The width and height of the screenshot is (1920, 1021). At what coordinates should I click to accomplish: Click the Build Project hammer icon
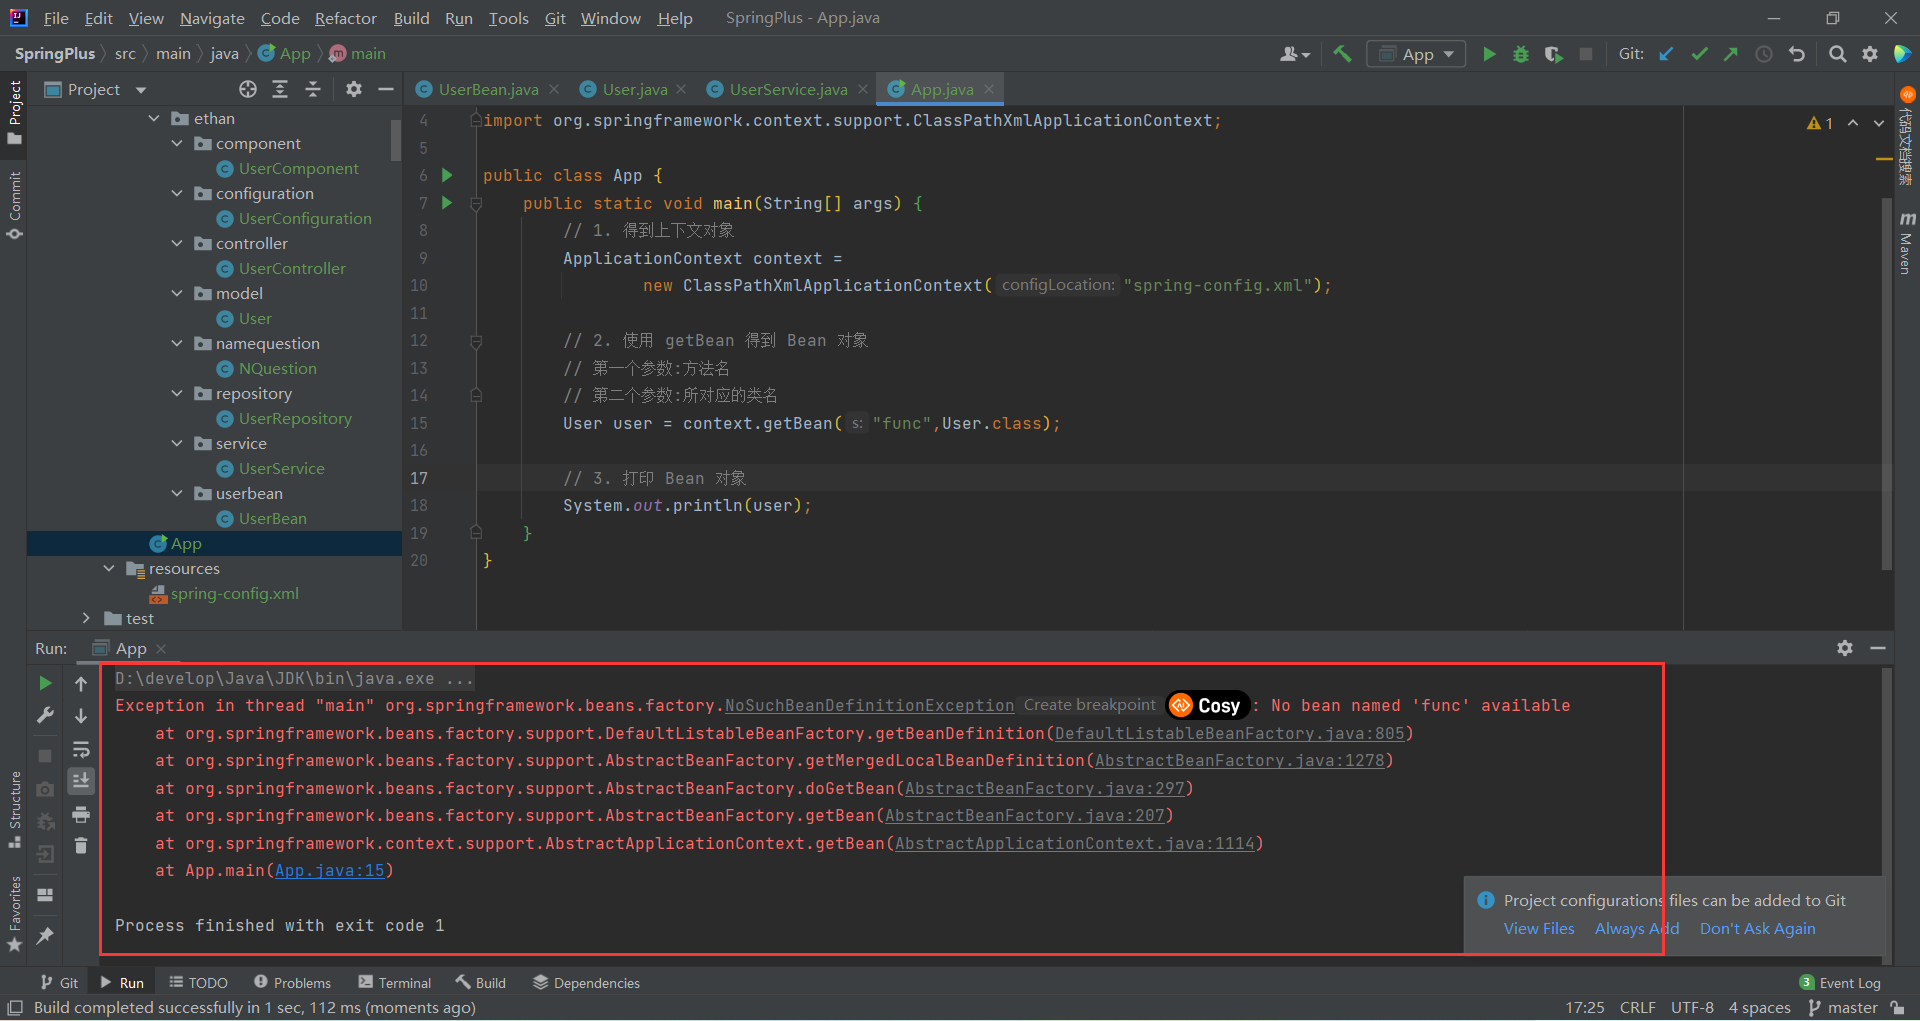click(x=1342, y=54)
